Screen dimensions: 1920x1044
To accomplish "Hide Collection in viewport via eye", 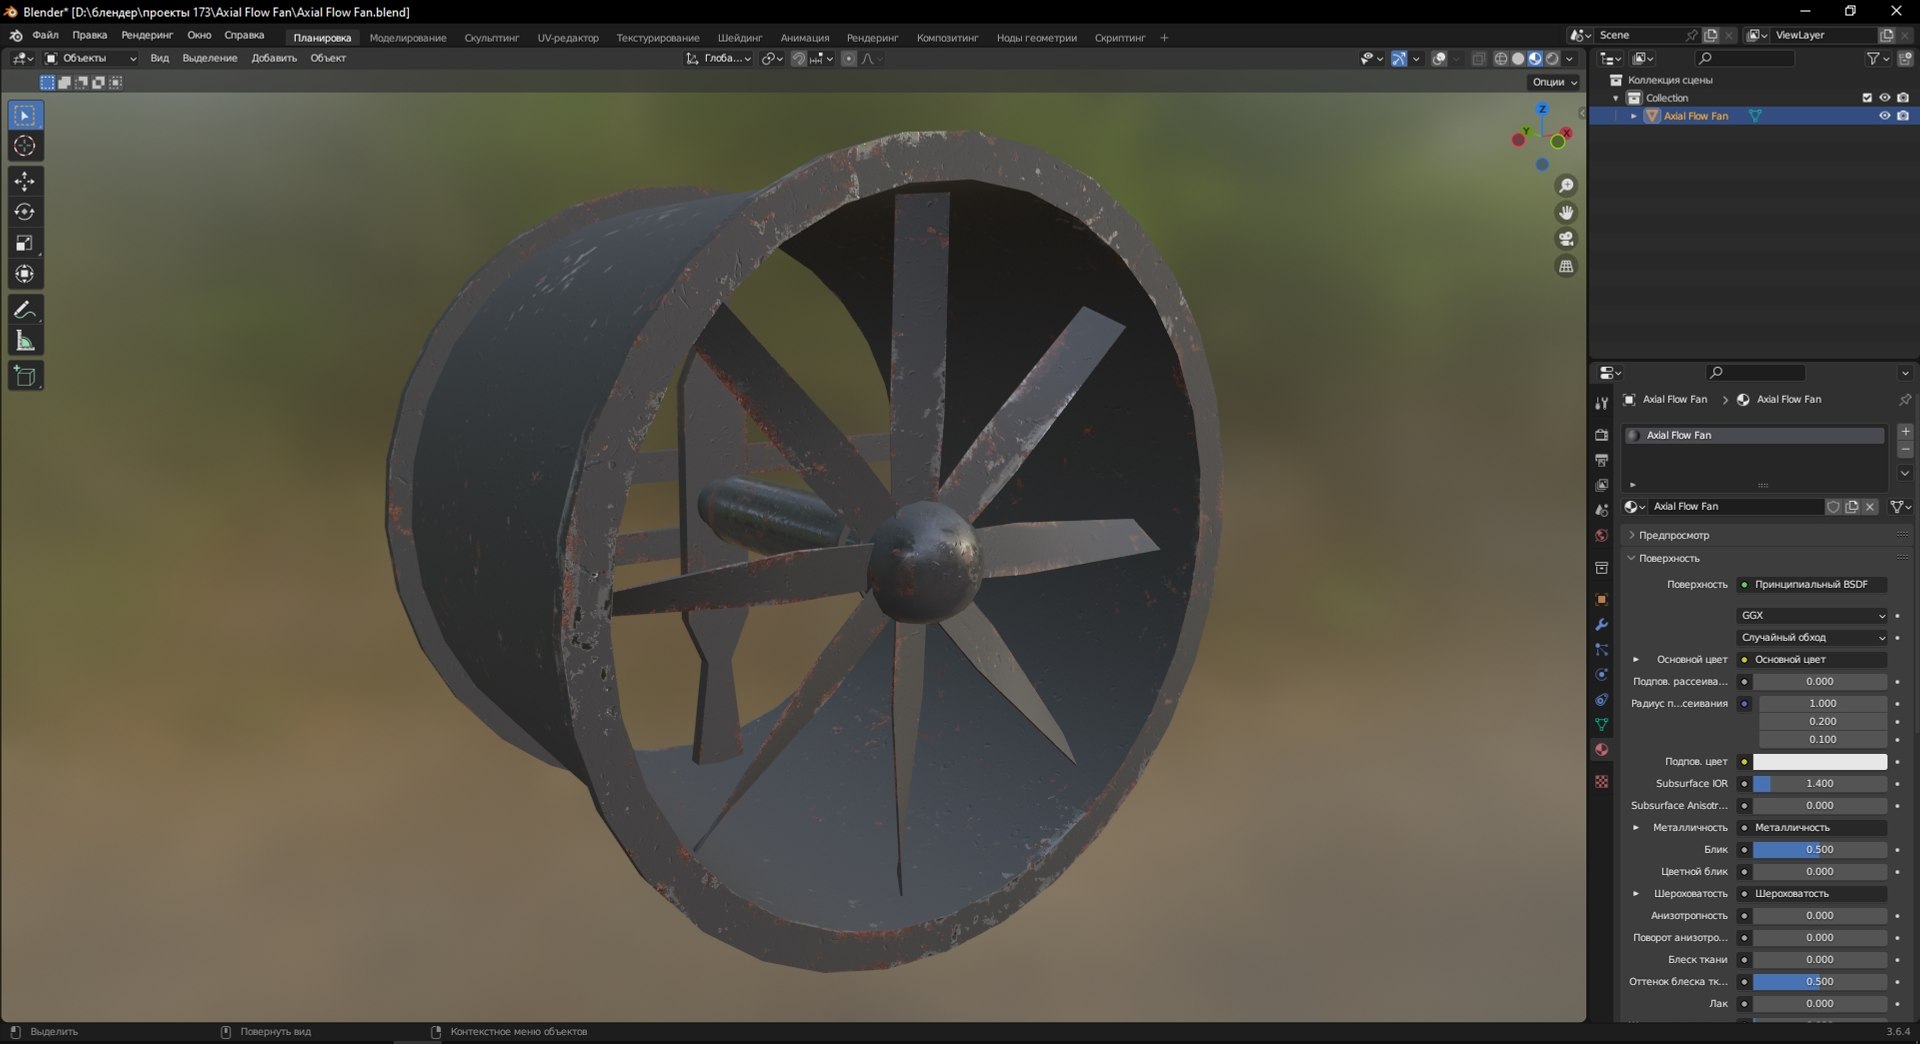I will tap(1884, 98).
